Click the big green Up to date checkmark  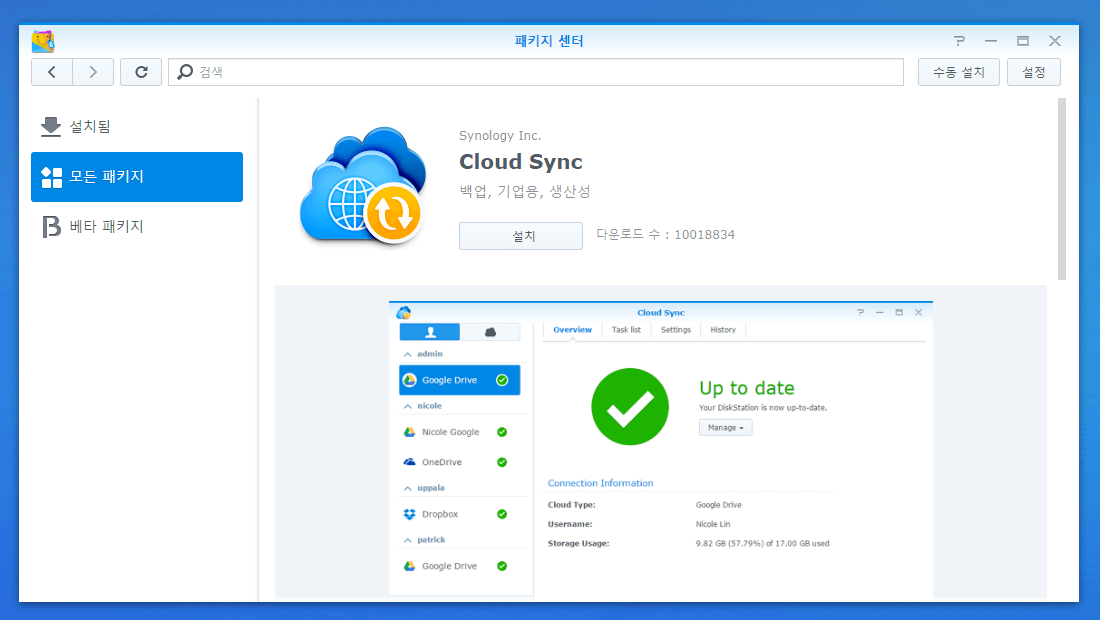click(629, 407)
